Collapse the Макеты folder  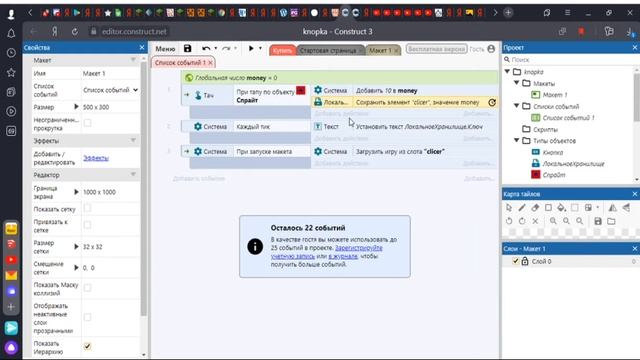pos(517,83)
